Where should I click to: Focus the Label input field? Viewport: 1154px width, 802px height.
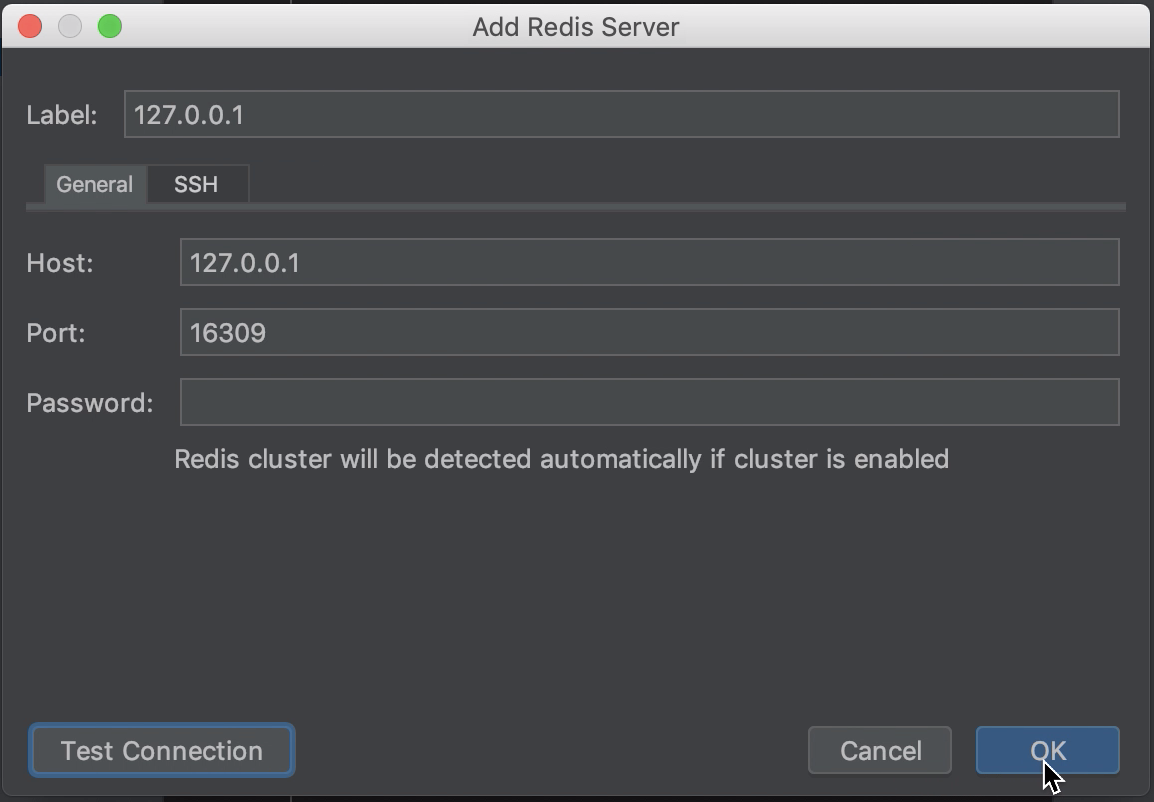622,114
